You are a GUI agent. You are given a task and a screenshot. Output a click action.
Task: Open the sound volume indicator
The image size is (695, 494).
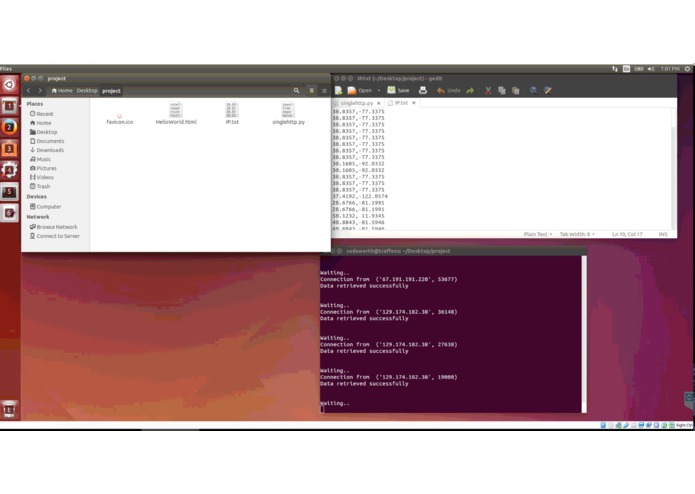651,69
